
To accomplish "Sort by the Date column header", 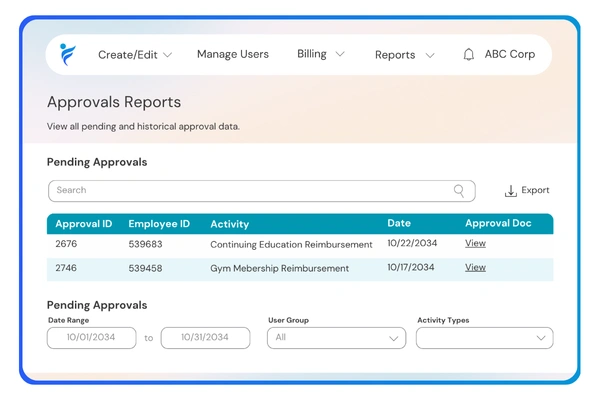I will click(x=399, y=223).
